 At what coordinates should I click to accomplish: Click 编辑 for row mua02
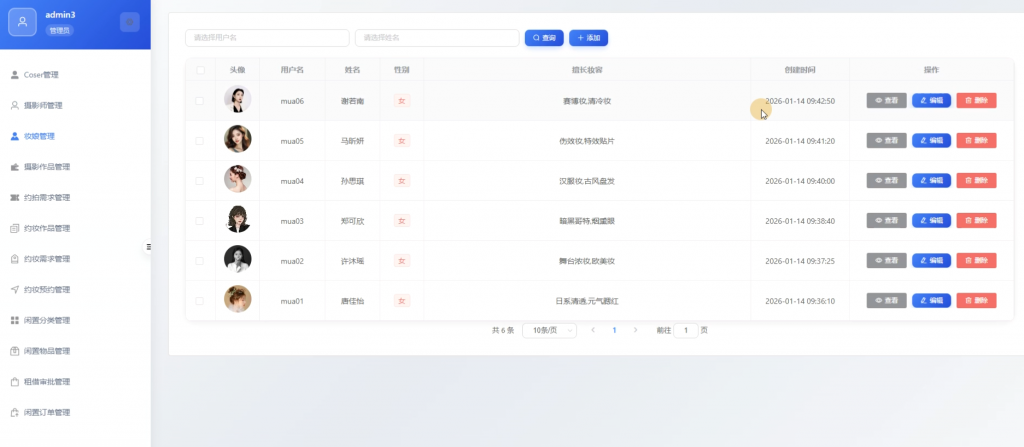[x=931, y=261]
